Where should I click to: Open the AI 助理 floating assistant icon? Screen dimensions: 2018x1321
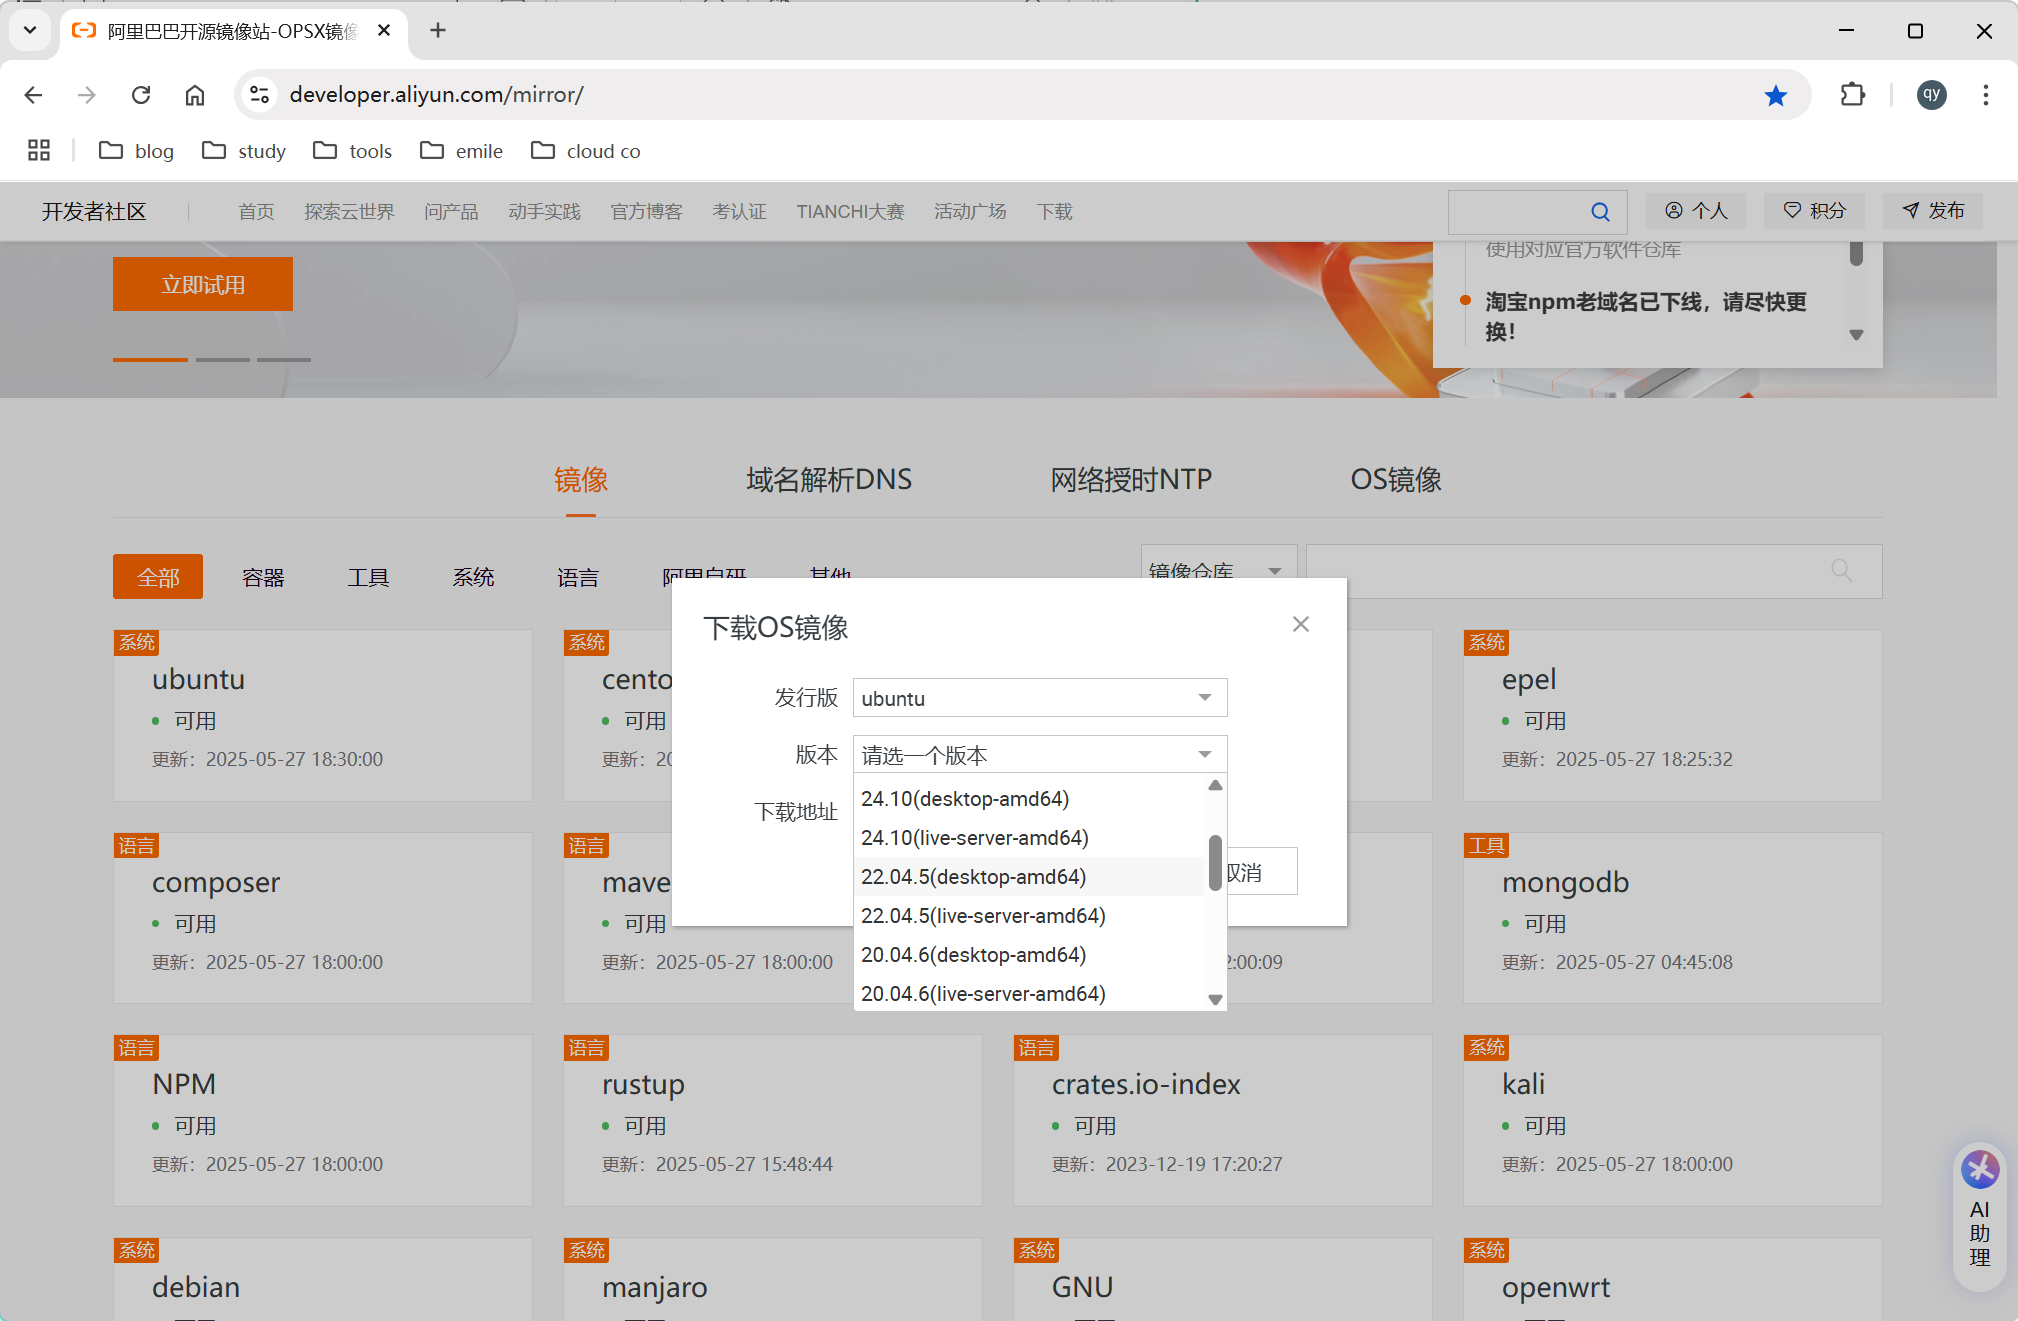pos(1979,1169)
